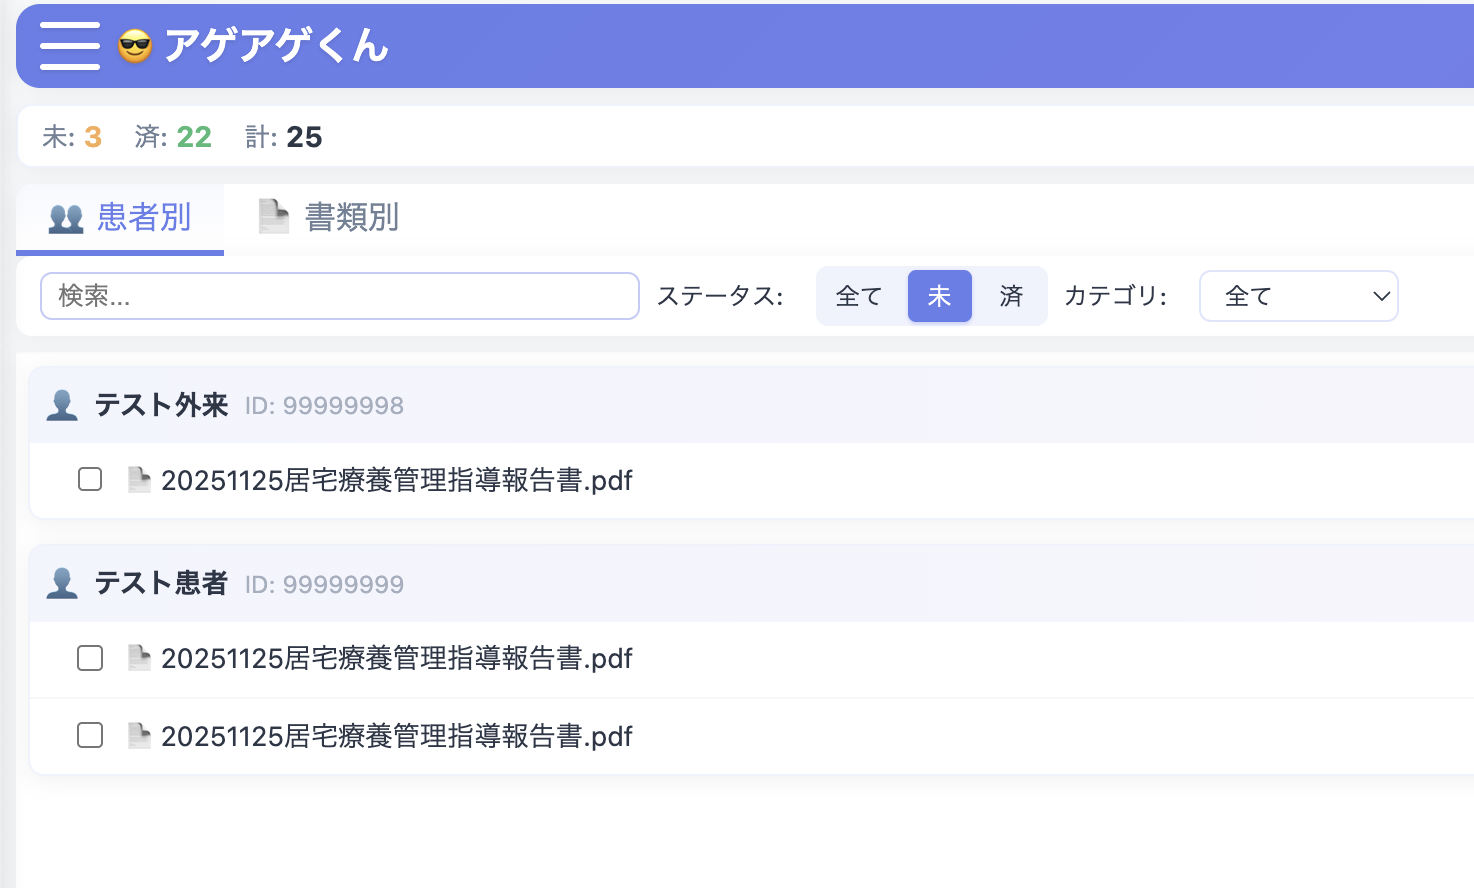Check the first checkbox under テスト患者
1474x888 pixels.
[x=89, y=658]
